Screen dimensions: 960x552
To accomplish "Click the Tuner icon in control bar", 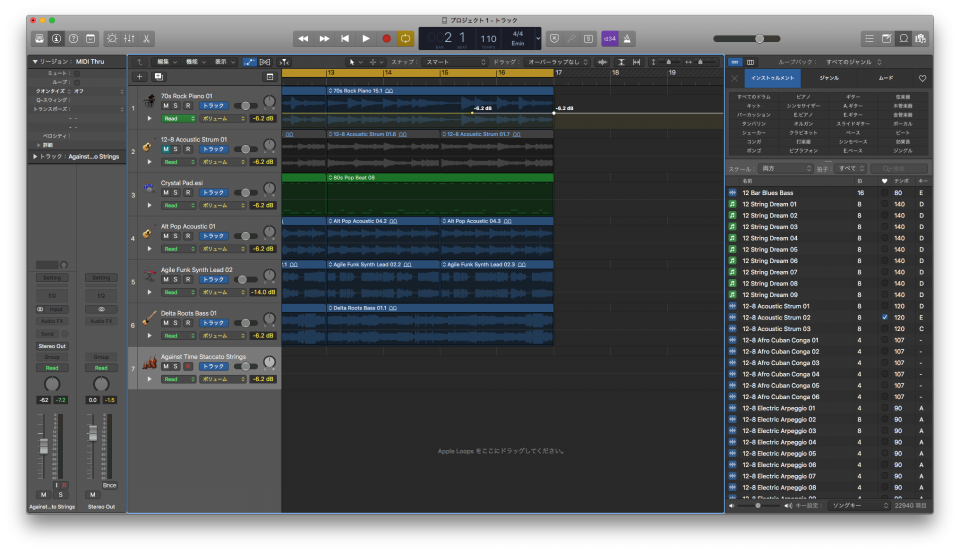I will coord(571,39).
